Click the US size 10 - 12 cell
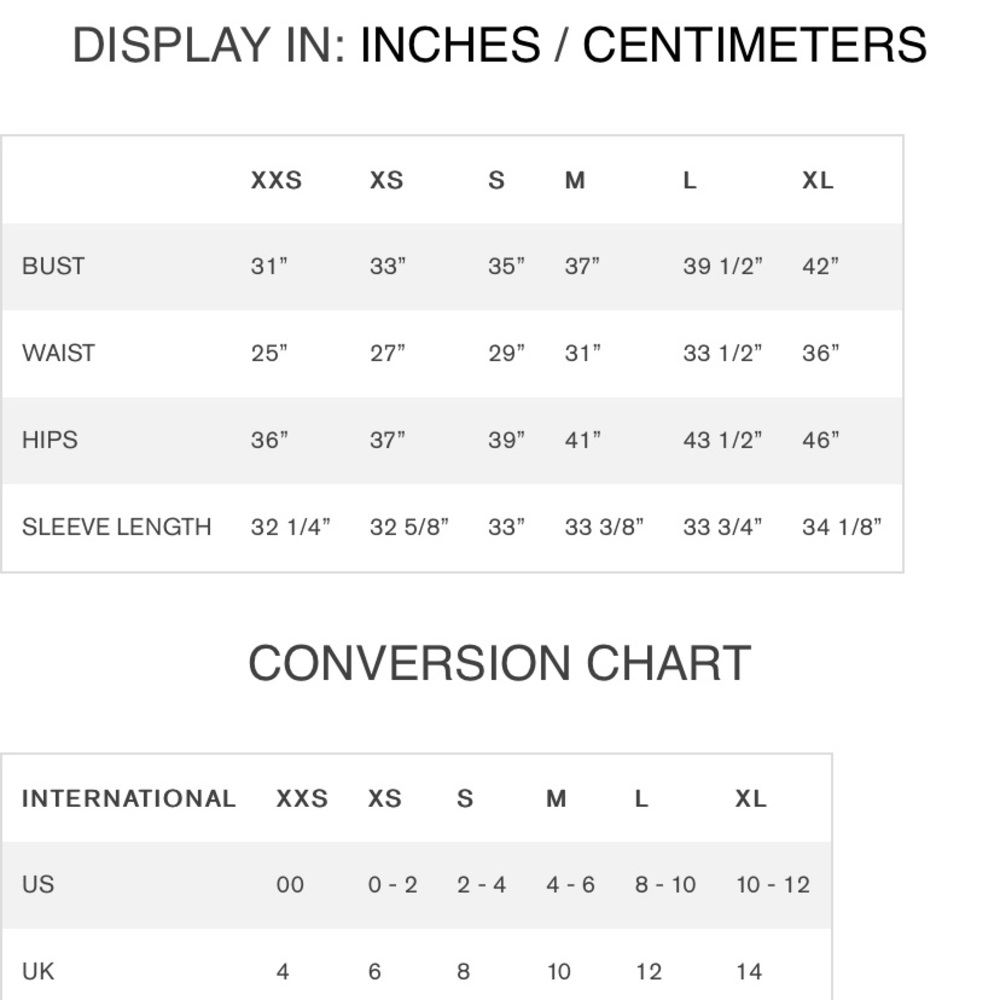 (x=773, y=885)
